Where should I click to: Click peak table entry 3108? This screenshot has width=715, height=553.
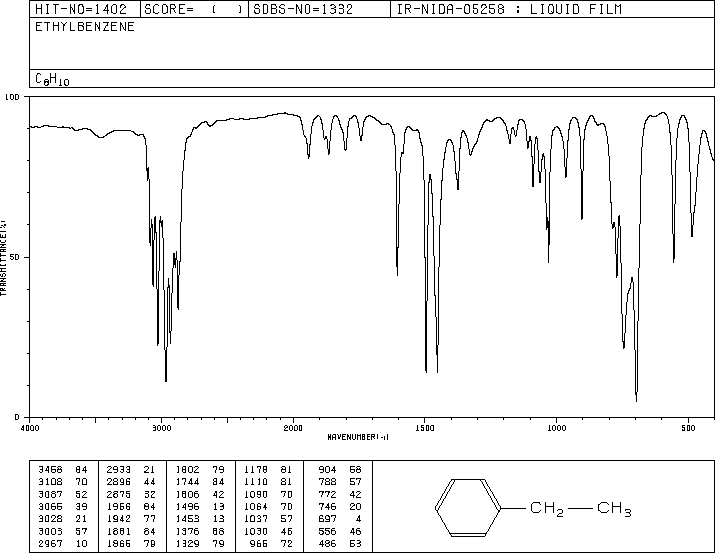tap(50, 482)
